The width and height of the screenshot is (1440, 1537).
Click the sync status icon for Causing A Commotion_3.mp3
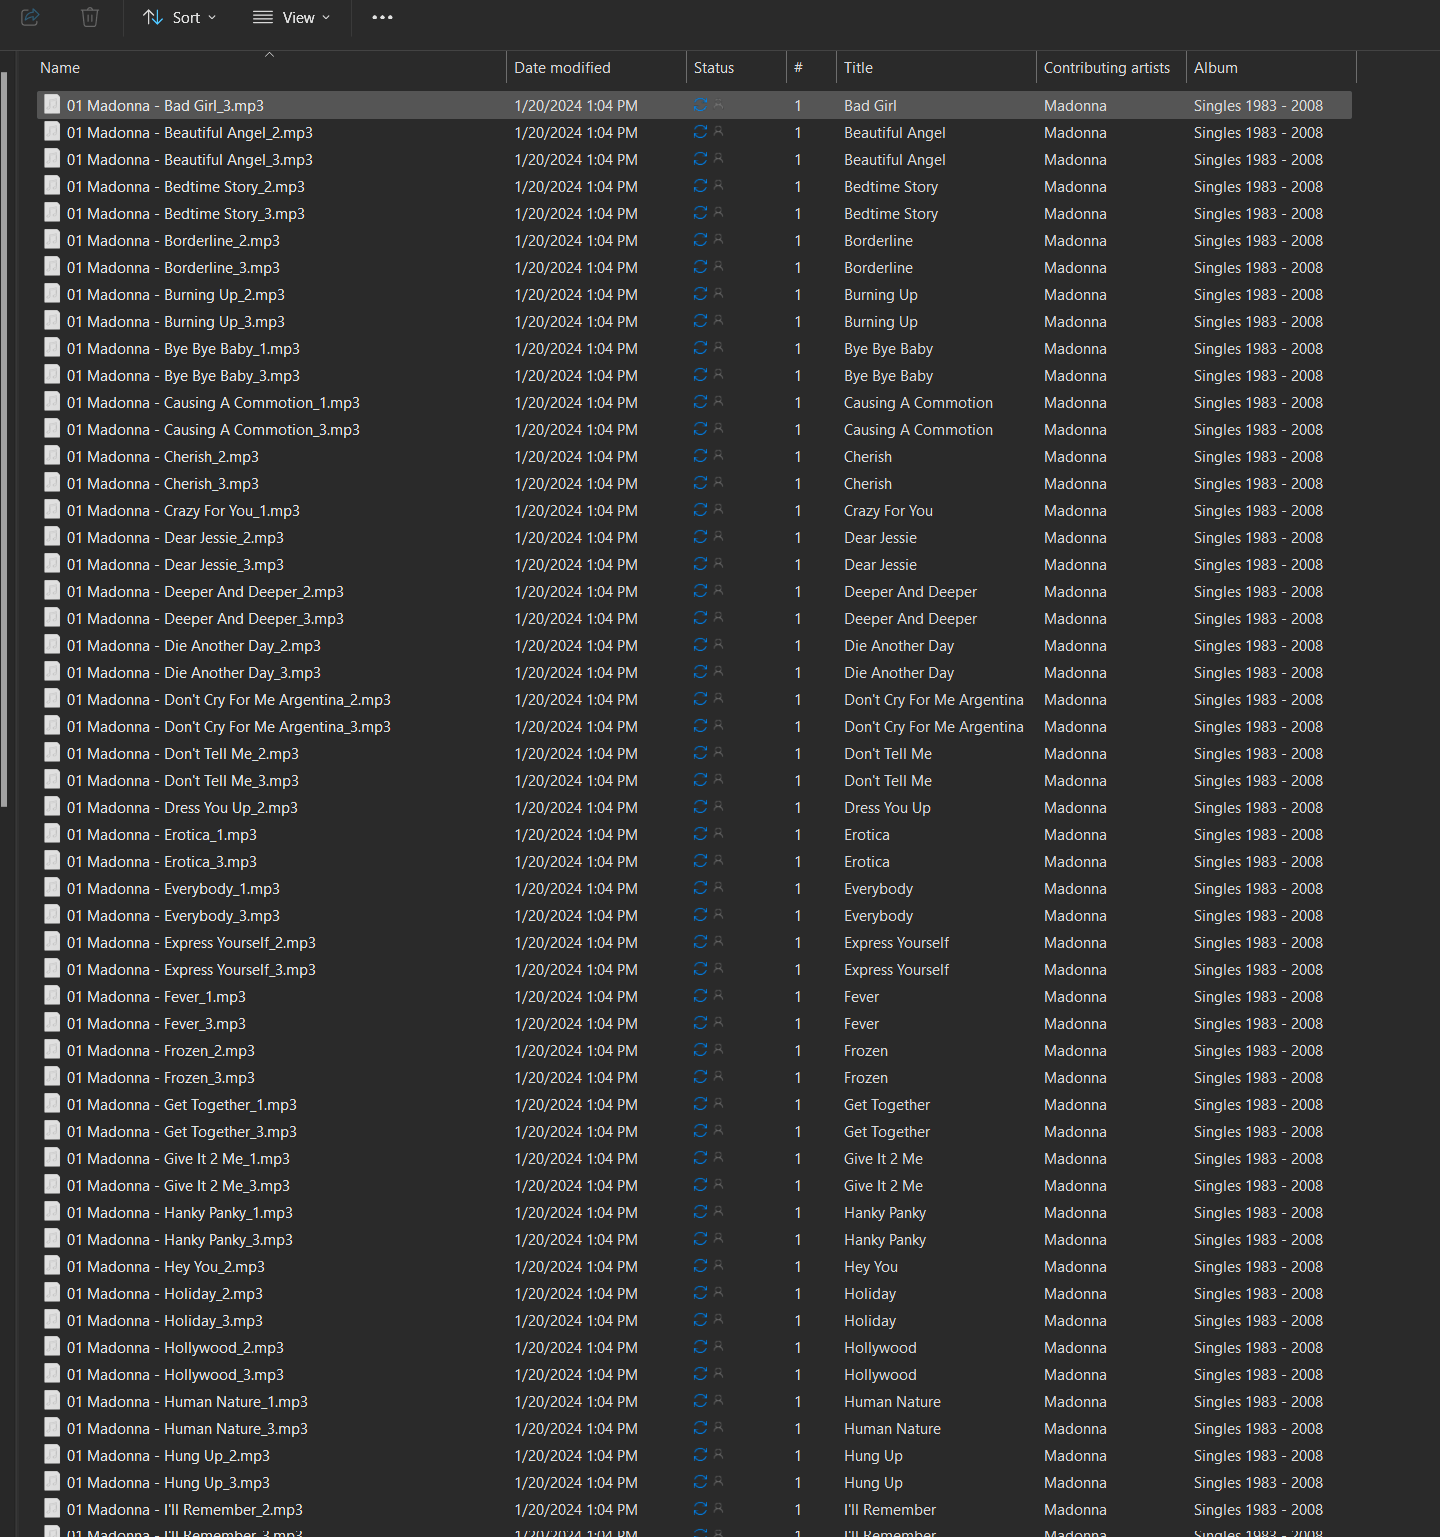(x=700, y=429)
